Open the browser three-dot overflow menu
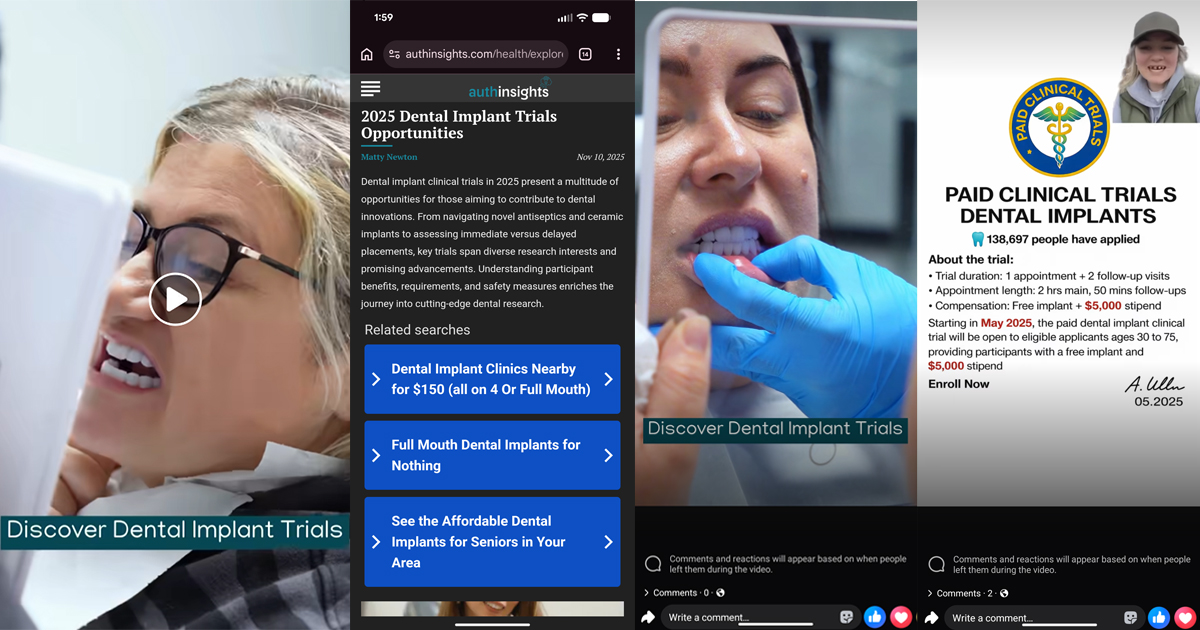Image resolution: width=1200 pixels, height=630 pixels. pyautogui.click(x=618, y=54)
